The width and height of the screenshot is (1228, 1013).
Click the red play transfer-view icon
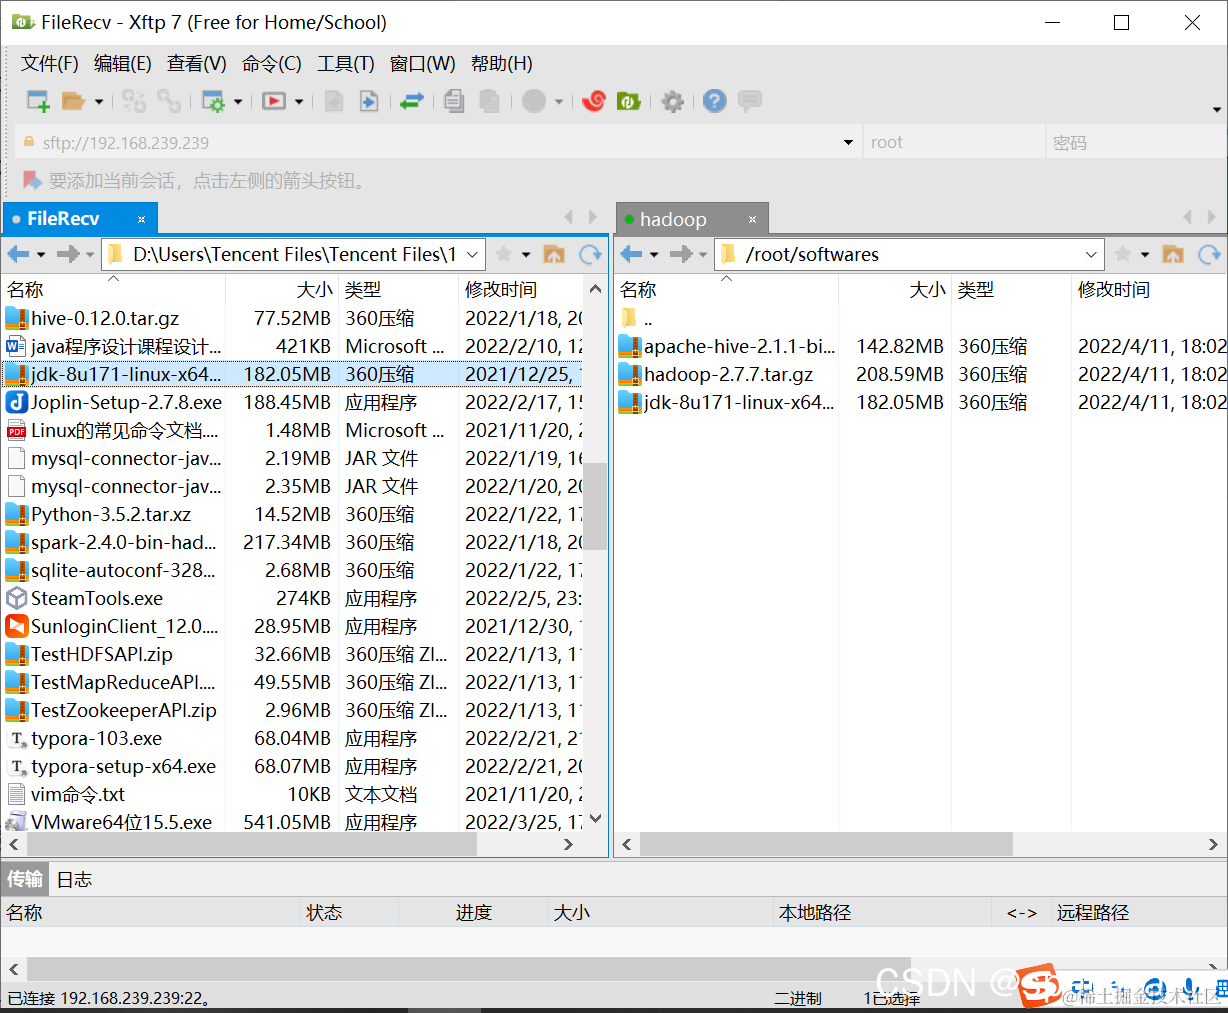coord(274,101)
